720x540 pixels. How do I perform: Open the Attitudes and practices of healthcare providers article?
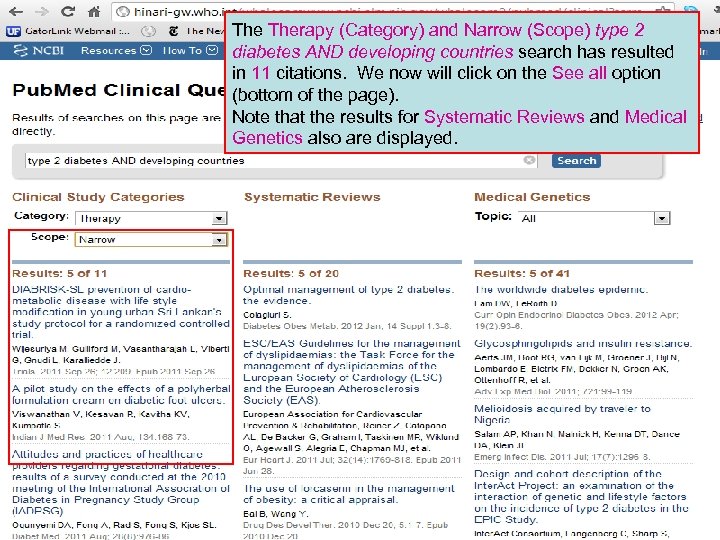(121, 482)
